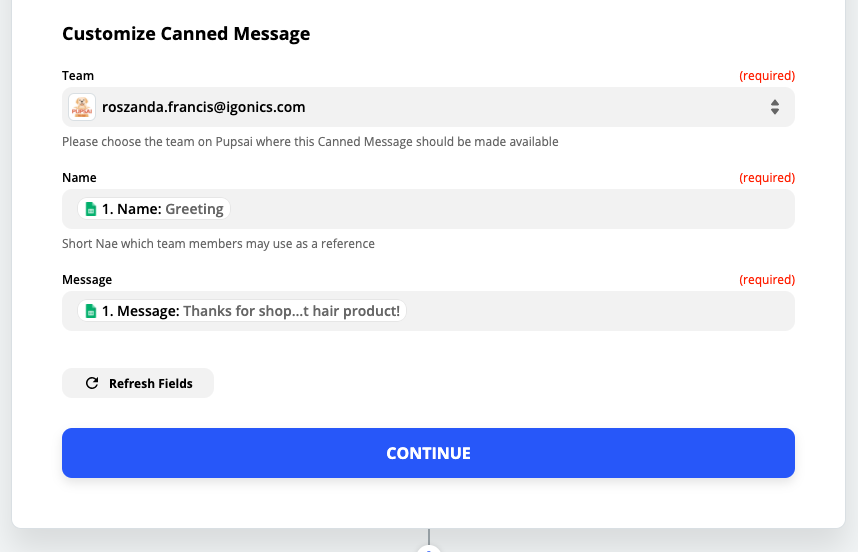Expand the Team dropdown using its up/down arrows
This screenshot has height=552, width=858.
[x=774, y=107]
